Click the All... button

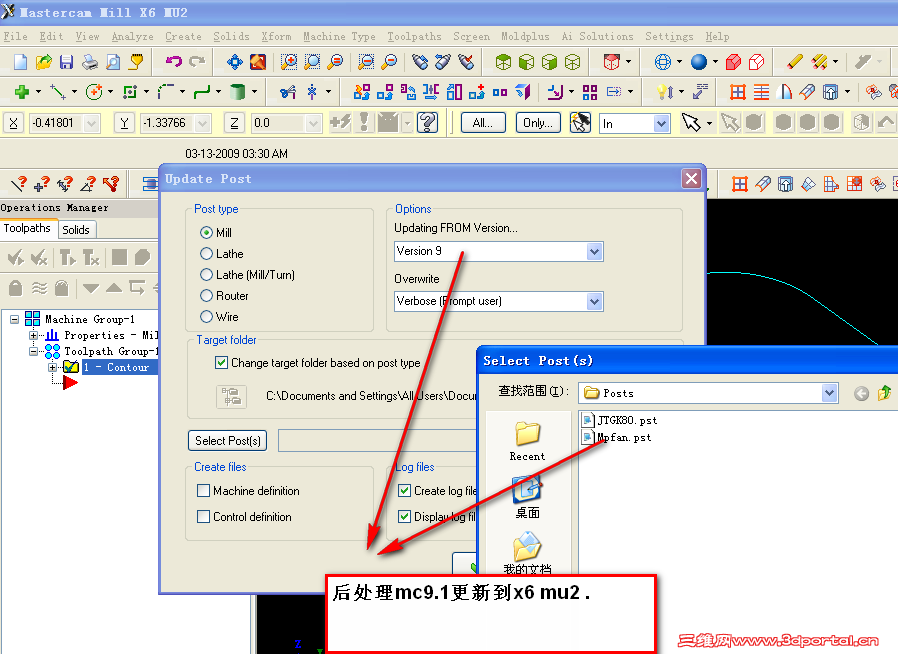483,123
